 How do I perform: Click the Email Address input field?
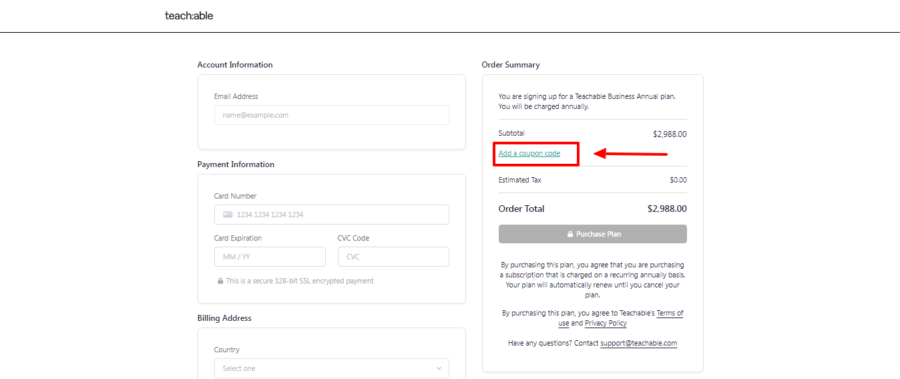coord(332,115)
